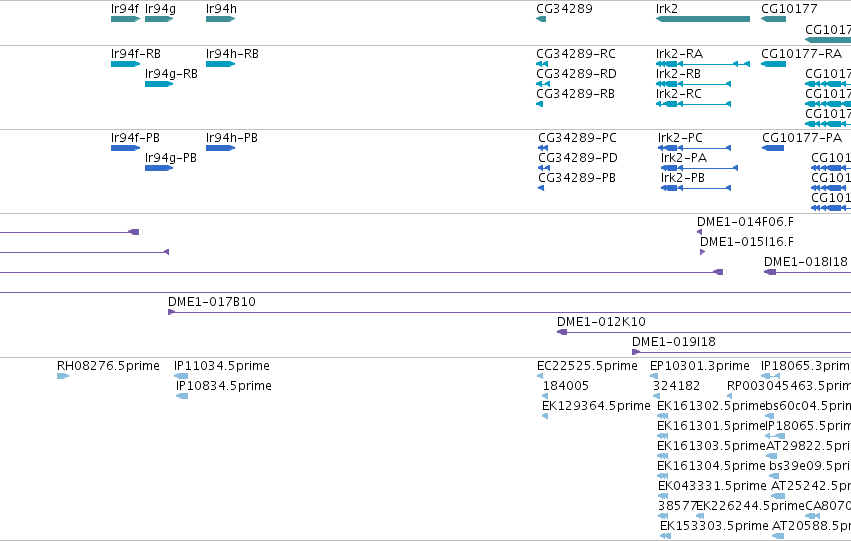Click the CG34289-RC transcript glyph
Image resolution: width=851 pixels, height=541 pixels.
[x=542, y=64]
